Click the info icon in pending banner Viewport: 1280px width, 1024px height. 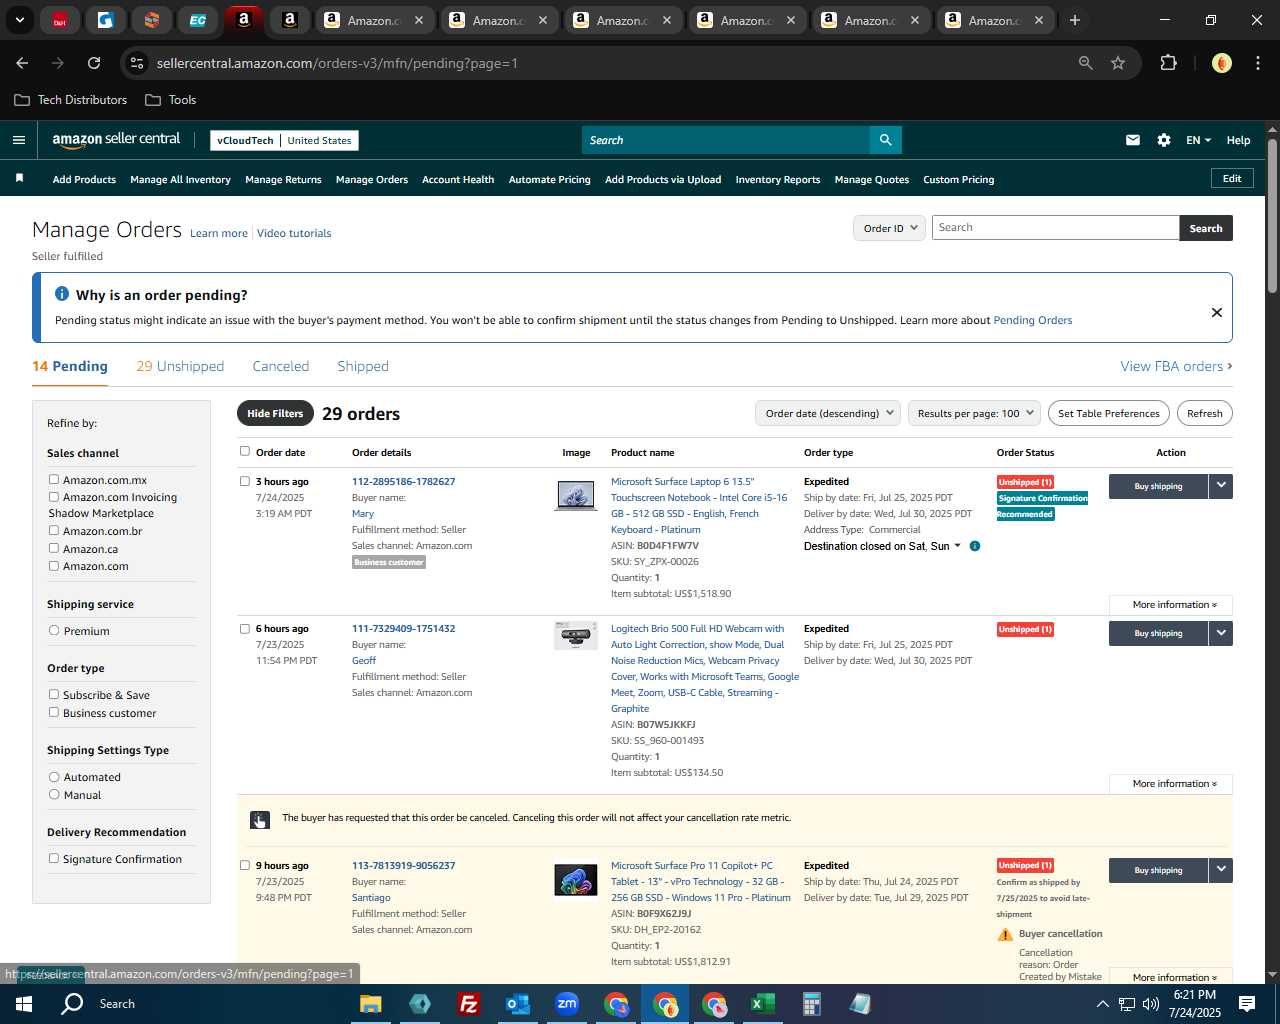tap(62, 294)
